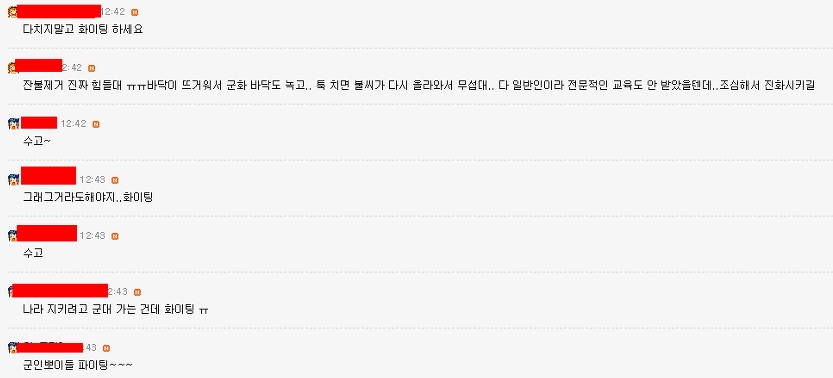Click N badge above '그래그거라도해야지' comment
The width and height of the screenshot is (833, 378).
pos(115,181)
